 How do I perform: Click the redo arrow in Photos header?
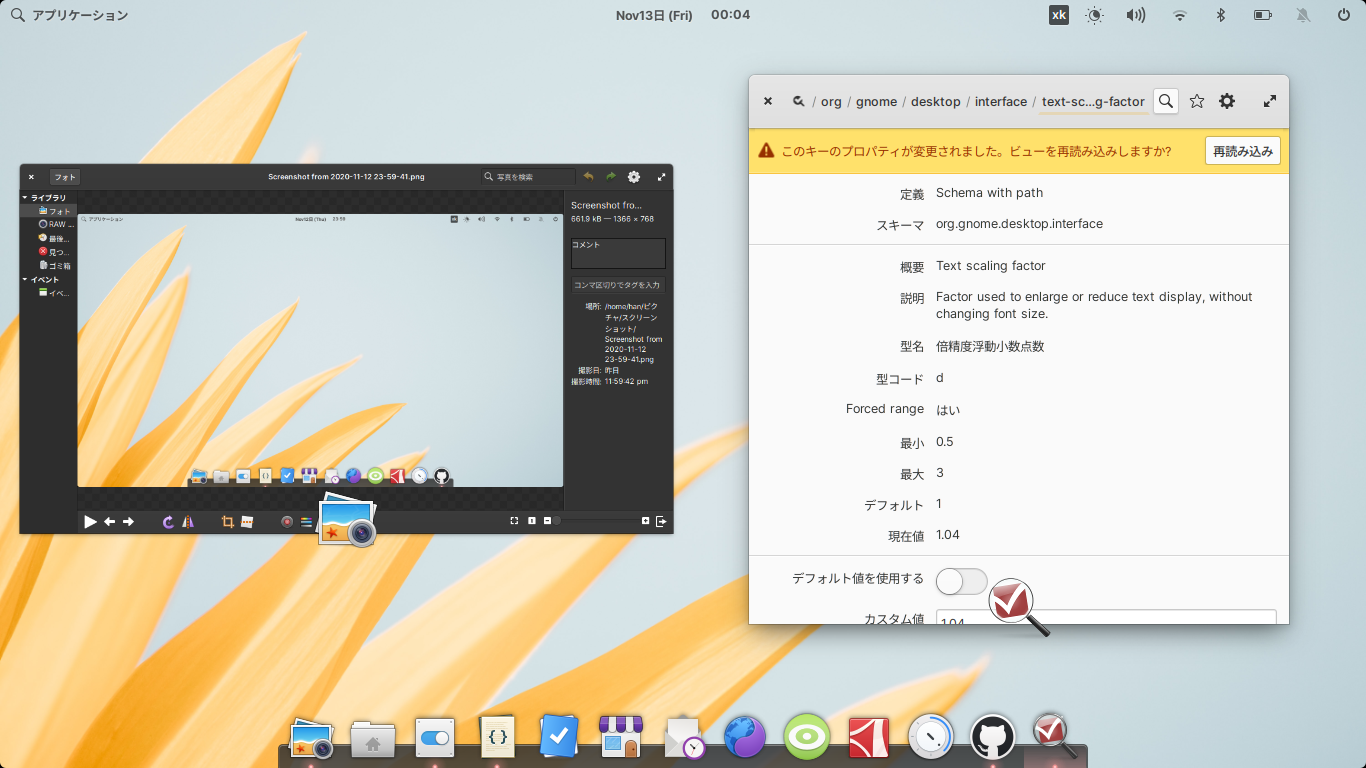[611, 177]
